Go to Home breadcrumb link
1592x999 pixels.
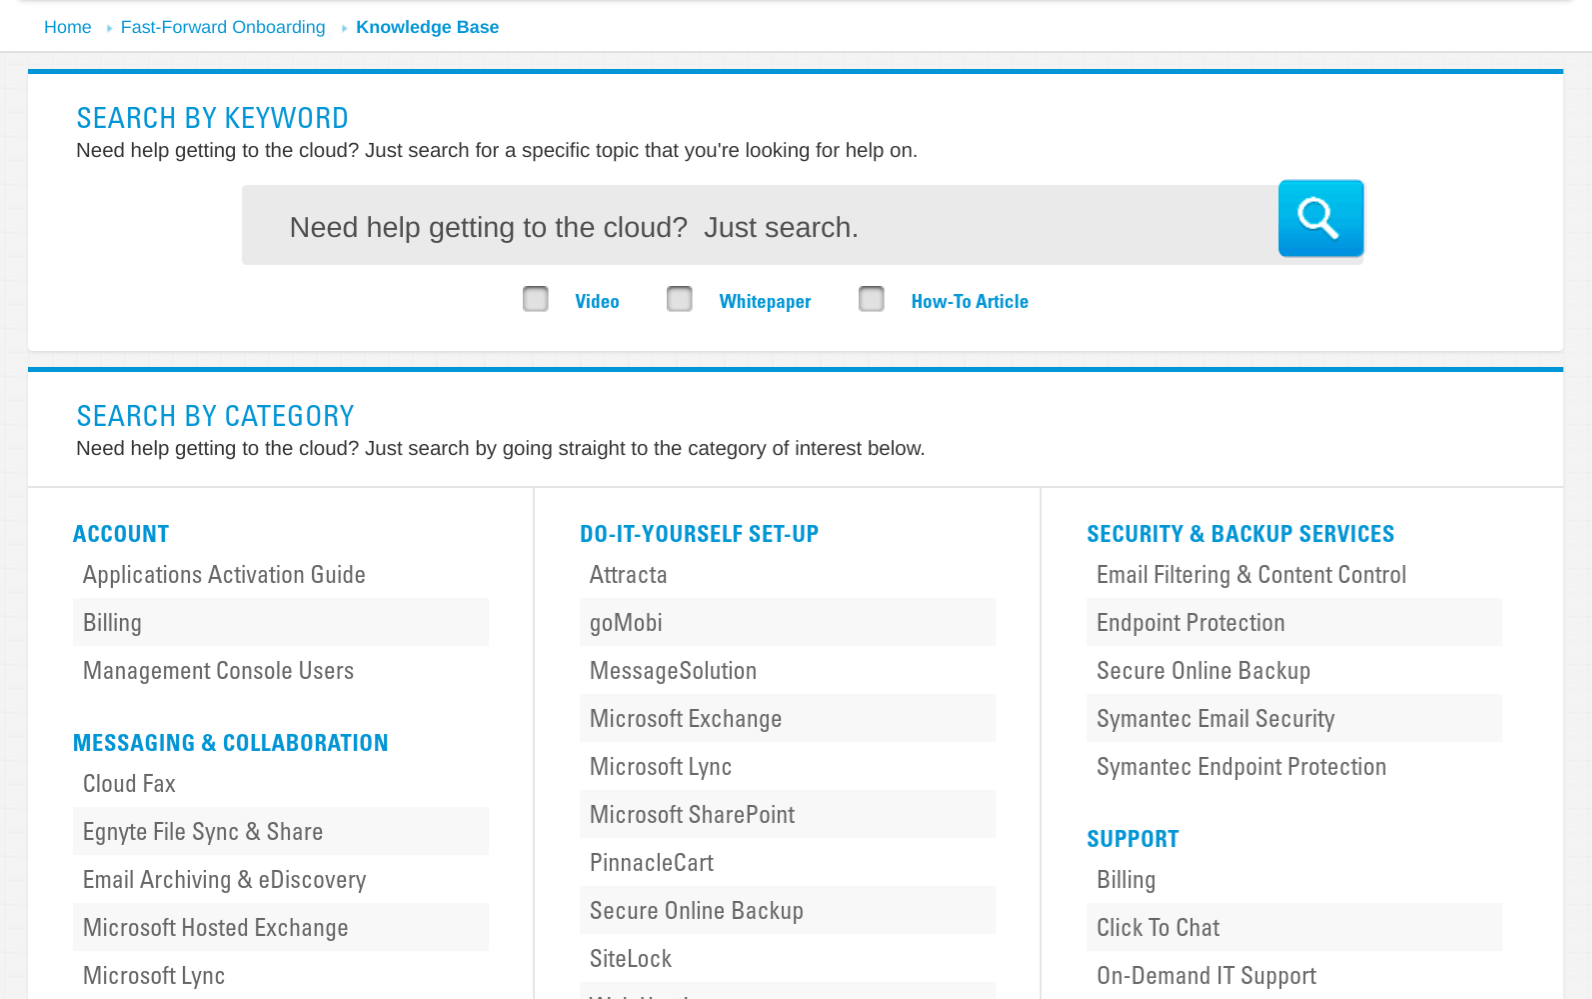pyautogui.click(x=68, y=27)
